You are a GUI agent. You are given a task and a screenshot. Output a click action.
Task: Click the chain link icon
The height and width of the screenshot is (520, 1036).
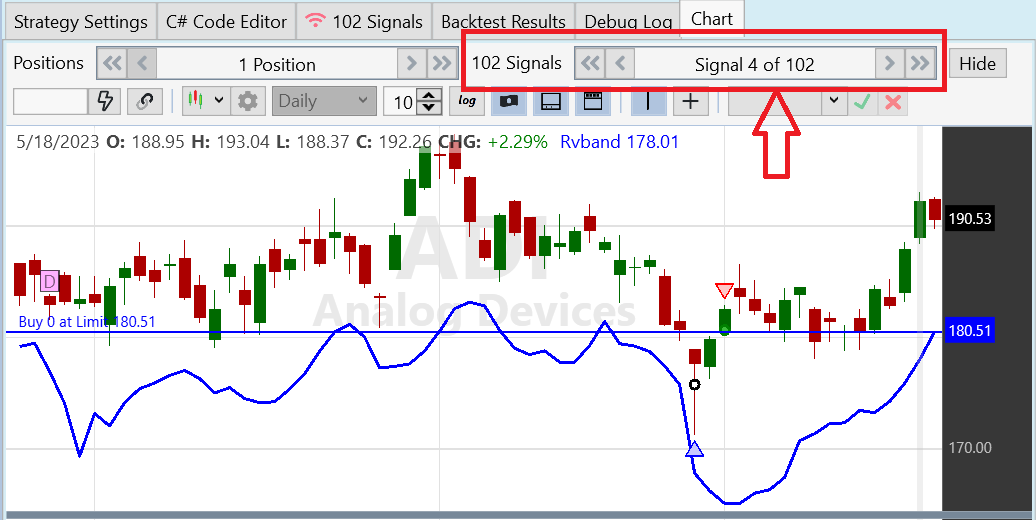coord(145,102)
